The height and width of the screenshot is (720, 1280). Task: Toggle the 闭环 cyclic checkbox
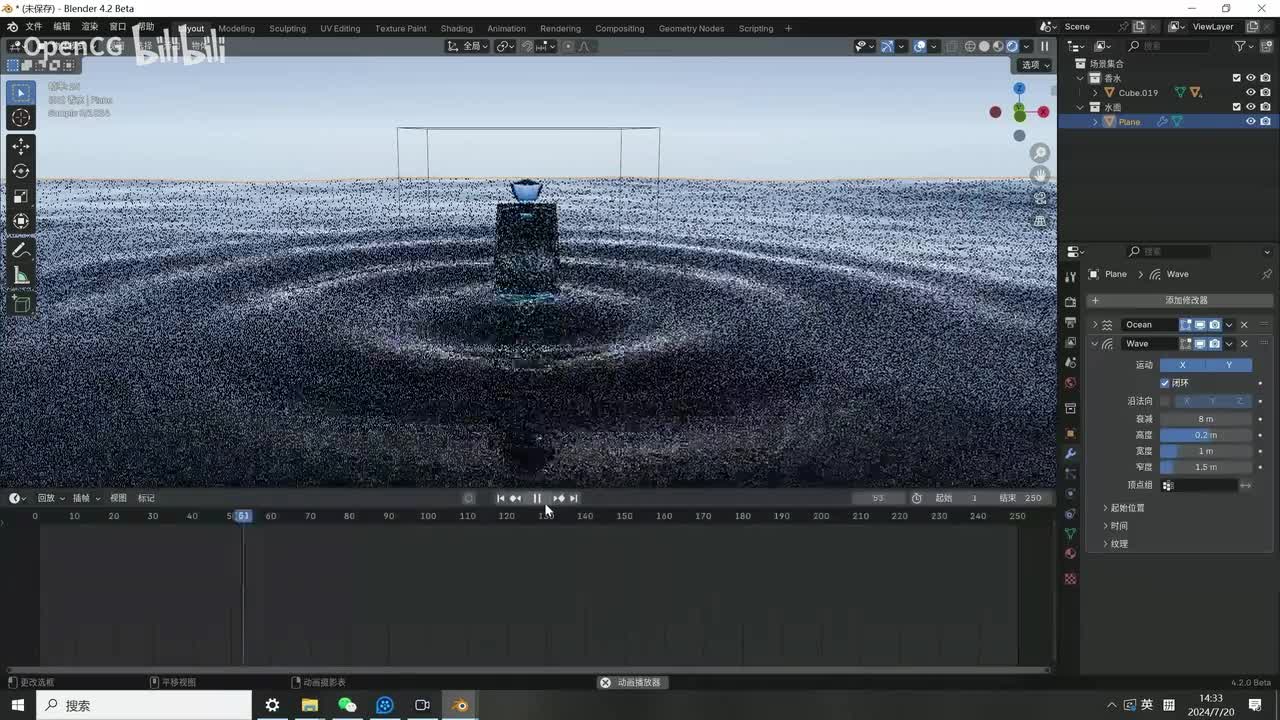tap(1165, 383)
